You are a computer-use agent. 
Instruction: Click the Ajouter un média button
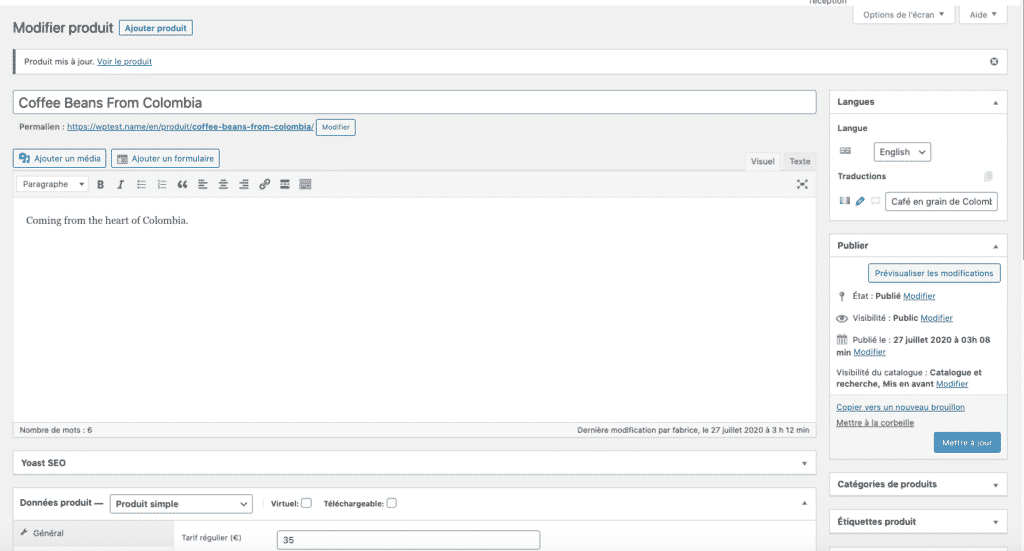(59, 159)
